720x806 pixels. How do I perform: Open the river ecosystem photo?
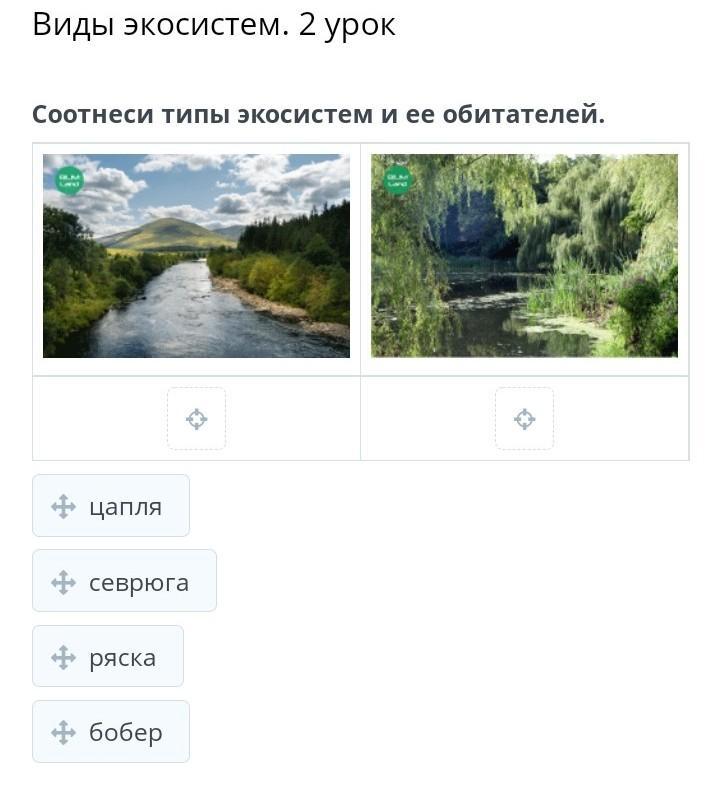click(196, 256)
